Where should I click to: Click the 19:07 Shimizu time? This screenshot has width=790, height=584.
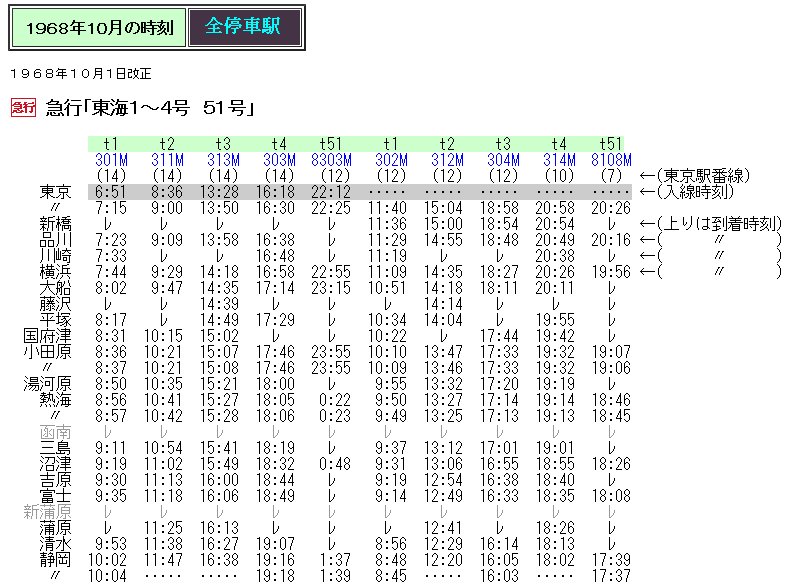275,544
